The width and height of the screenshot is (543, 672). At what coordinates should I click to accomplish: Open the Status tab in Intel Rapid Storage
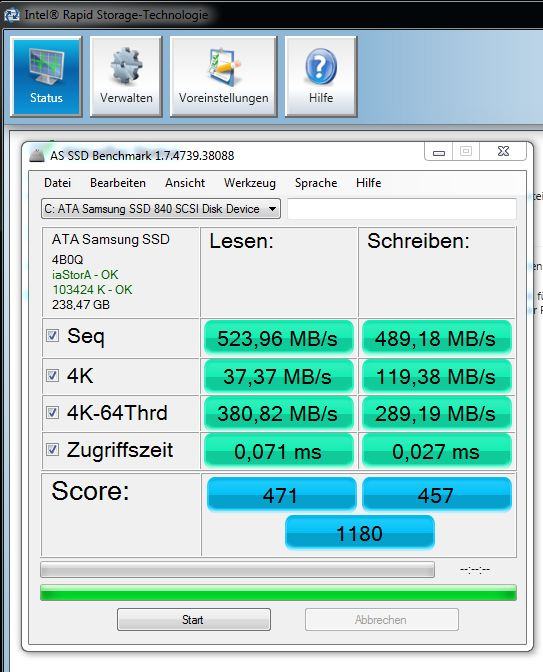46,76
